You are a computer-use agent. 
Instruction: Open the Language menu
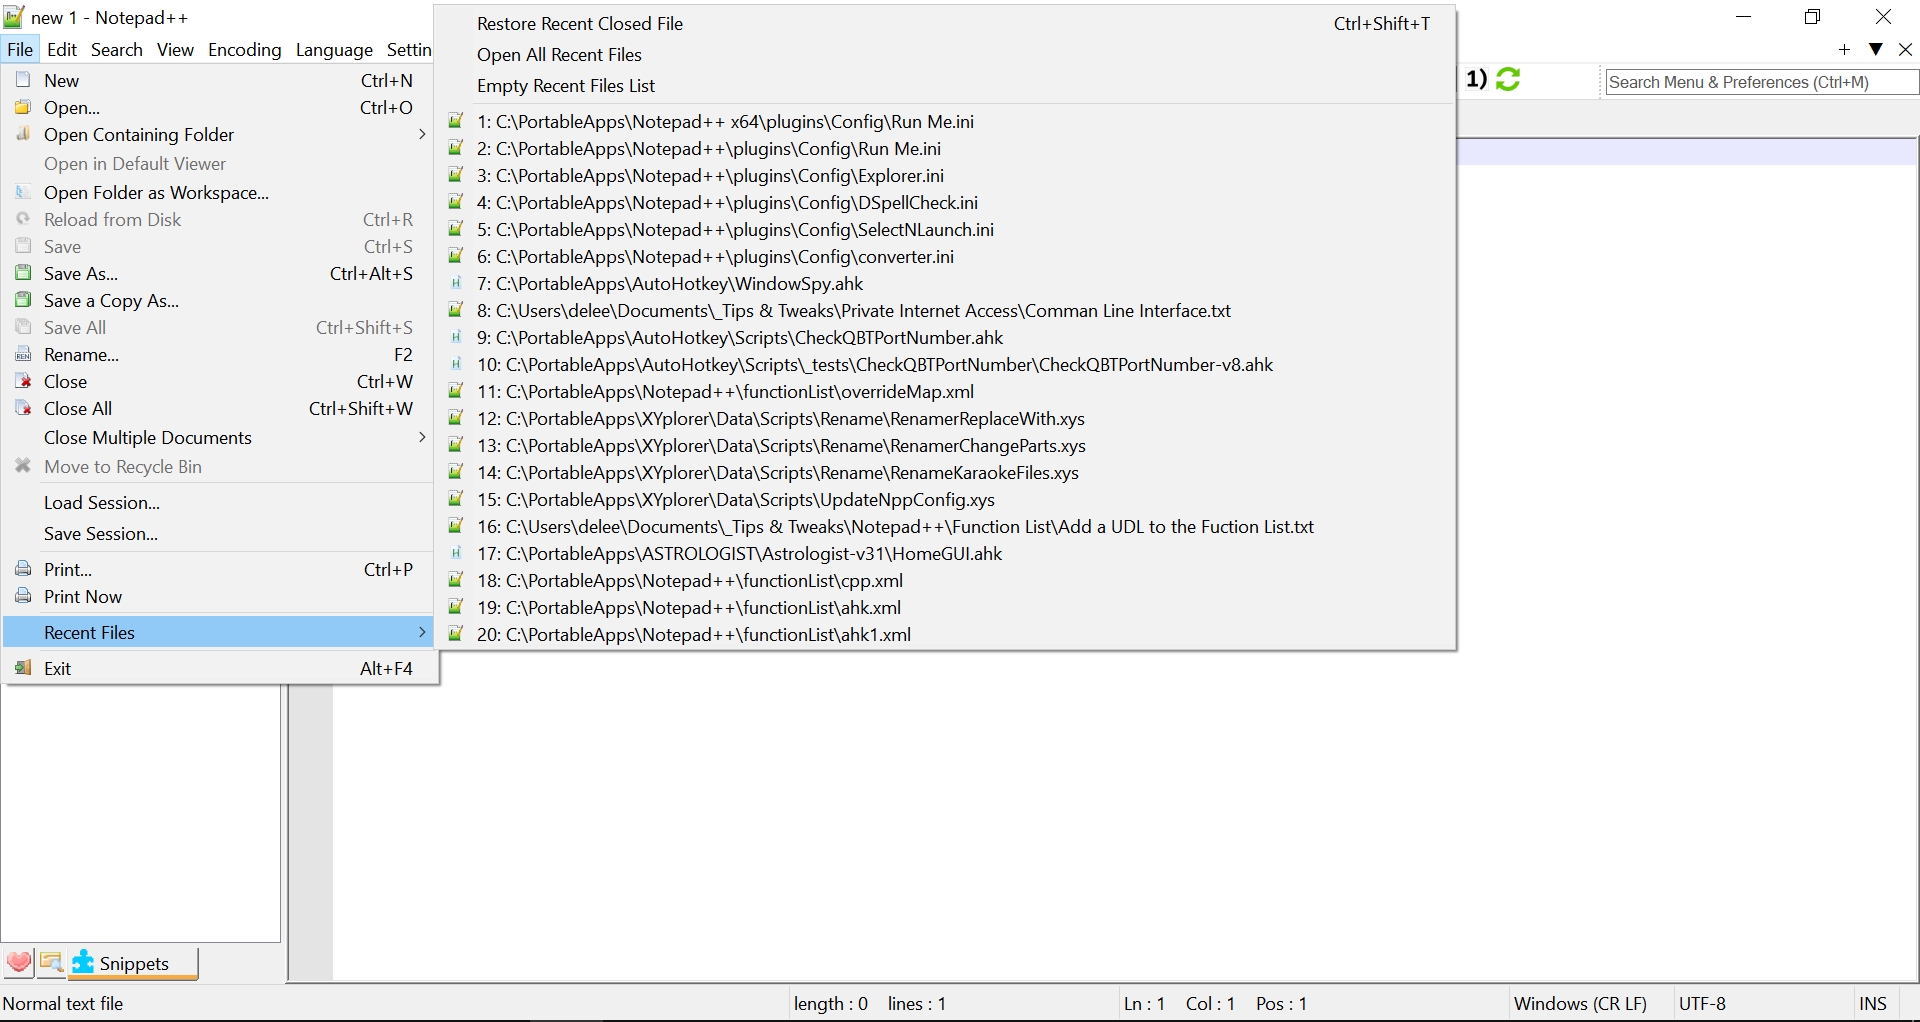point(334,49)
